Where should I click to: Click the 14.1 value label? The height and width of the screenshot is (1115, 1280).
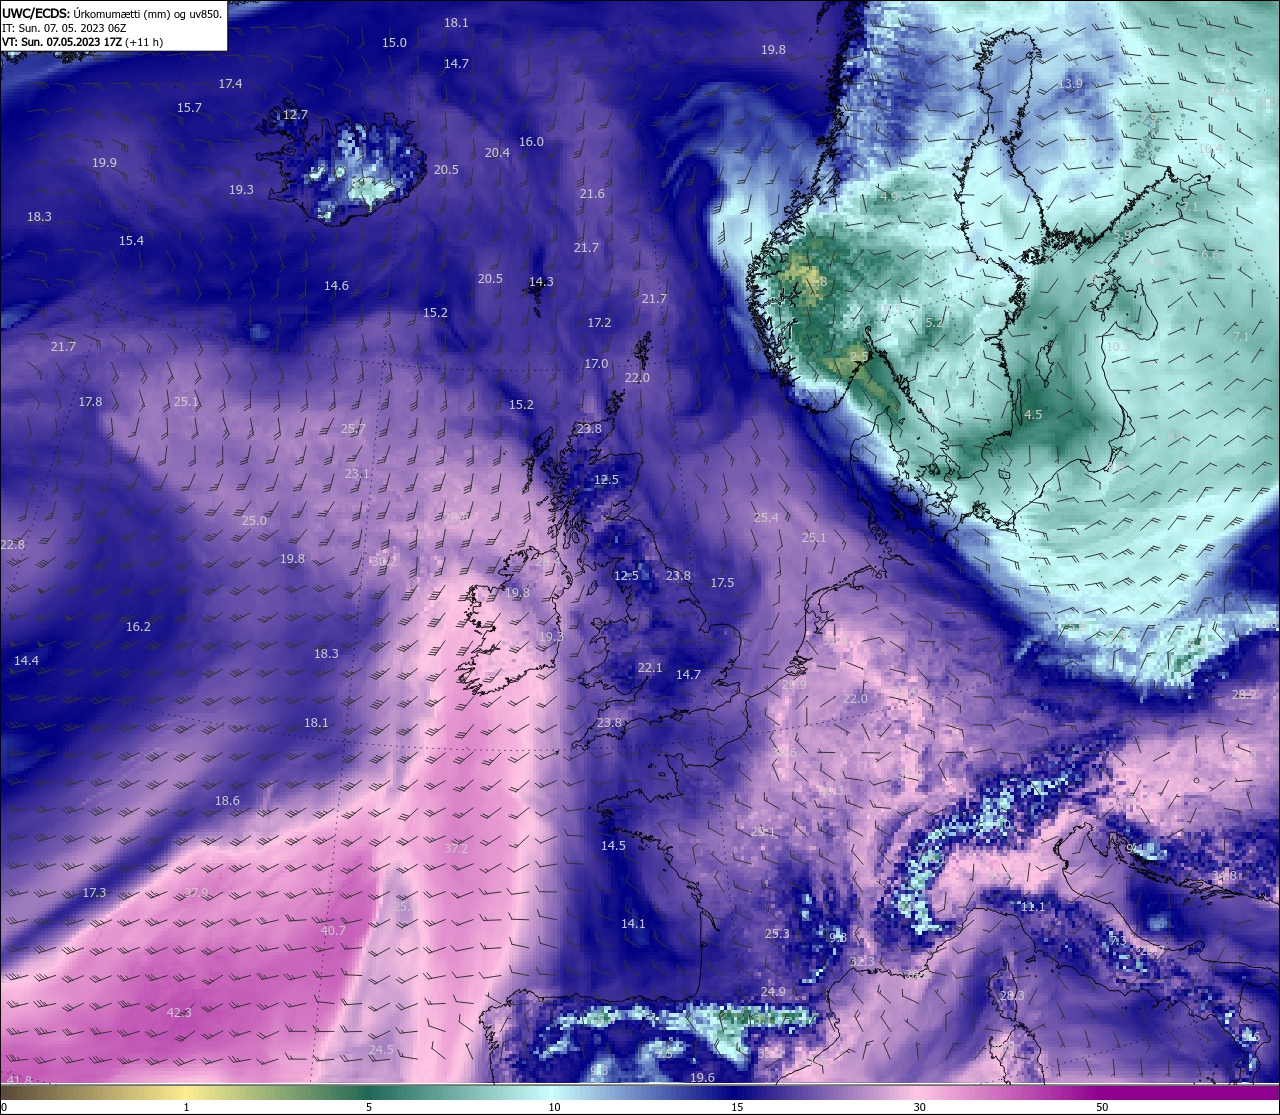(633, 924)
